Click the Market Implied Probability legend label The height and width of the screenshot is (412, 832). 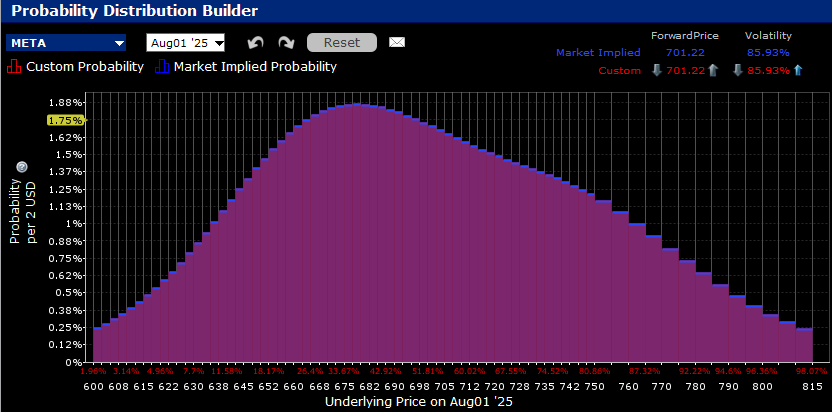(254, 67)
